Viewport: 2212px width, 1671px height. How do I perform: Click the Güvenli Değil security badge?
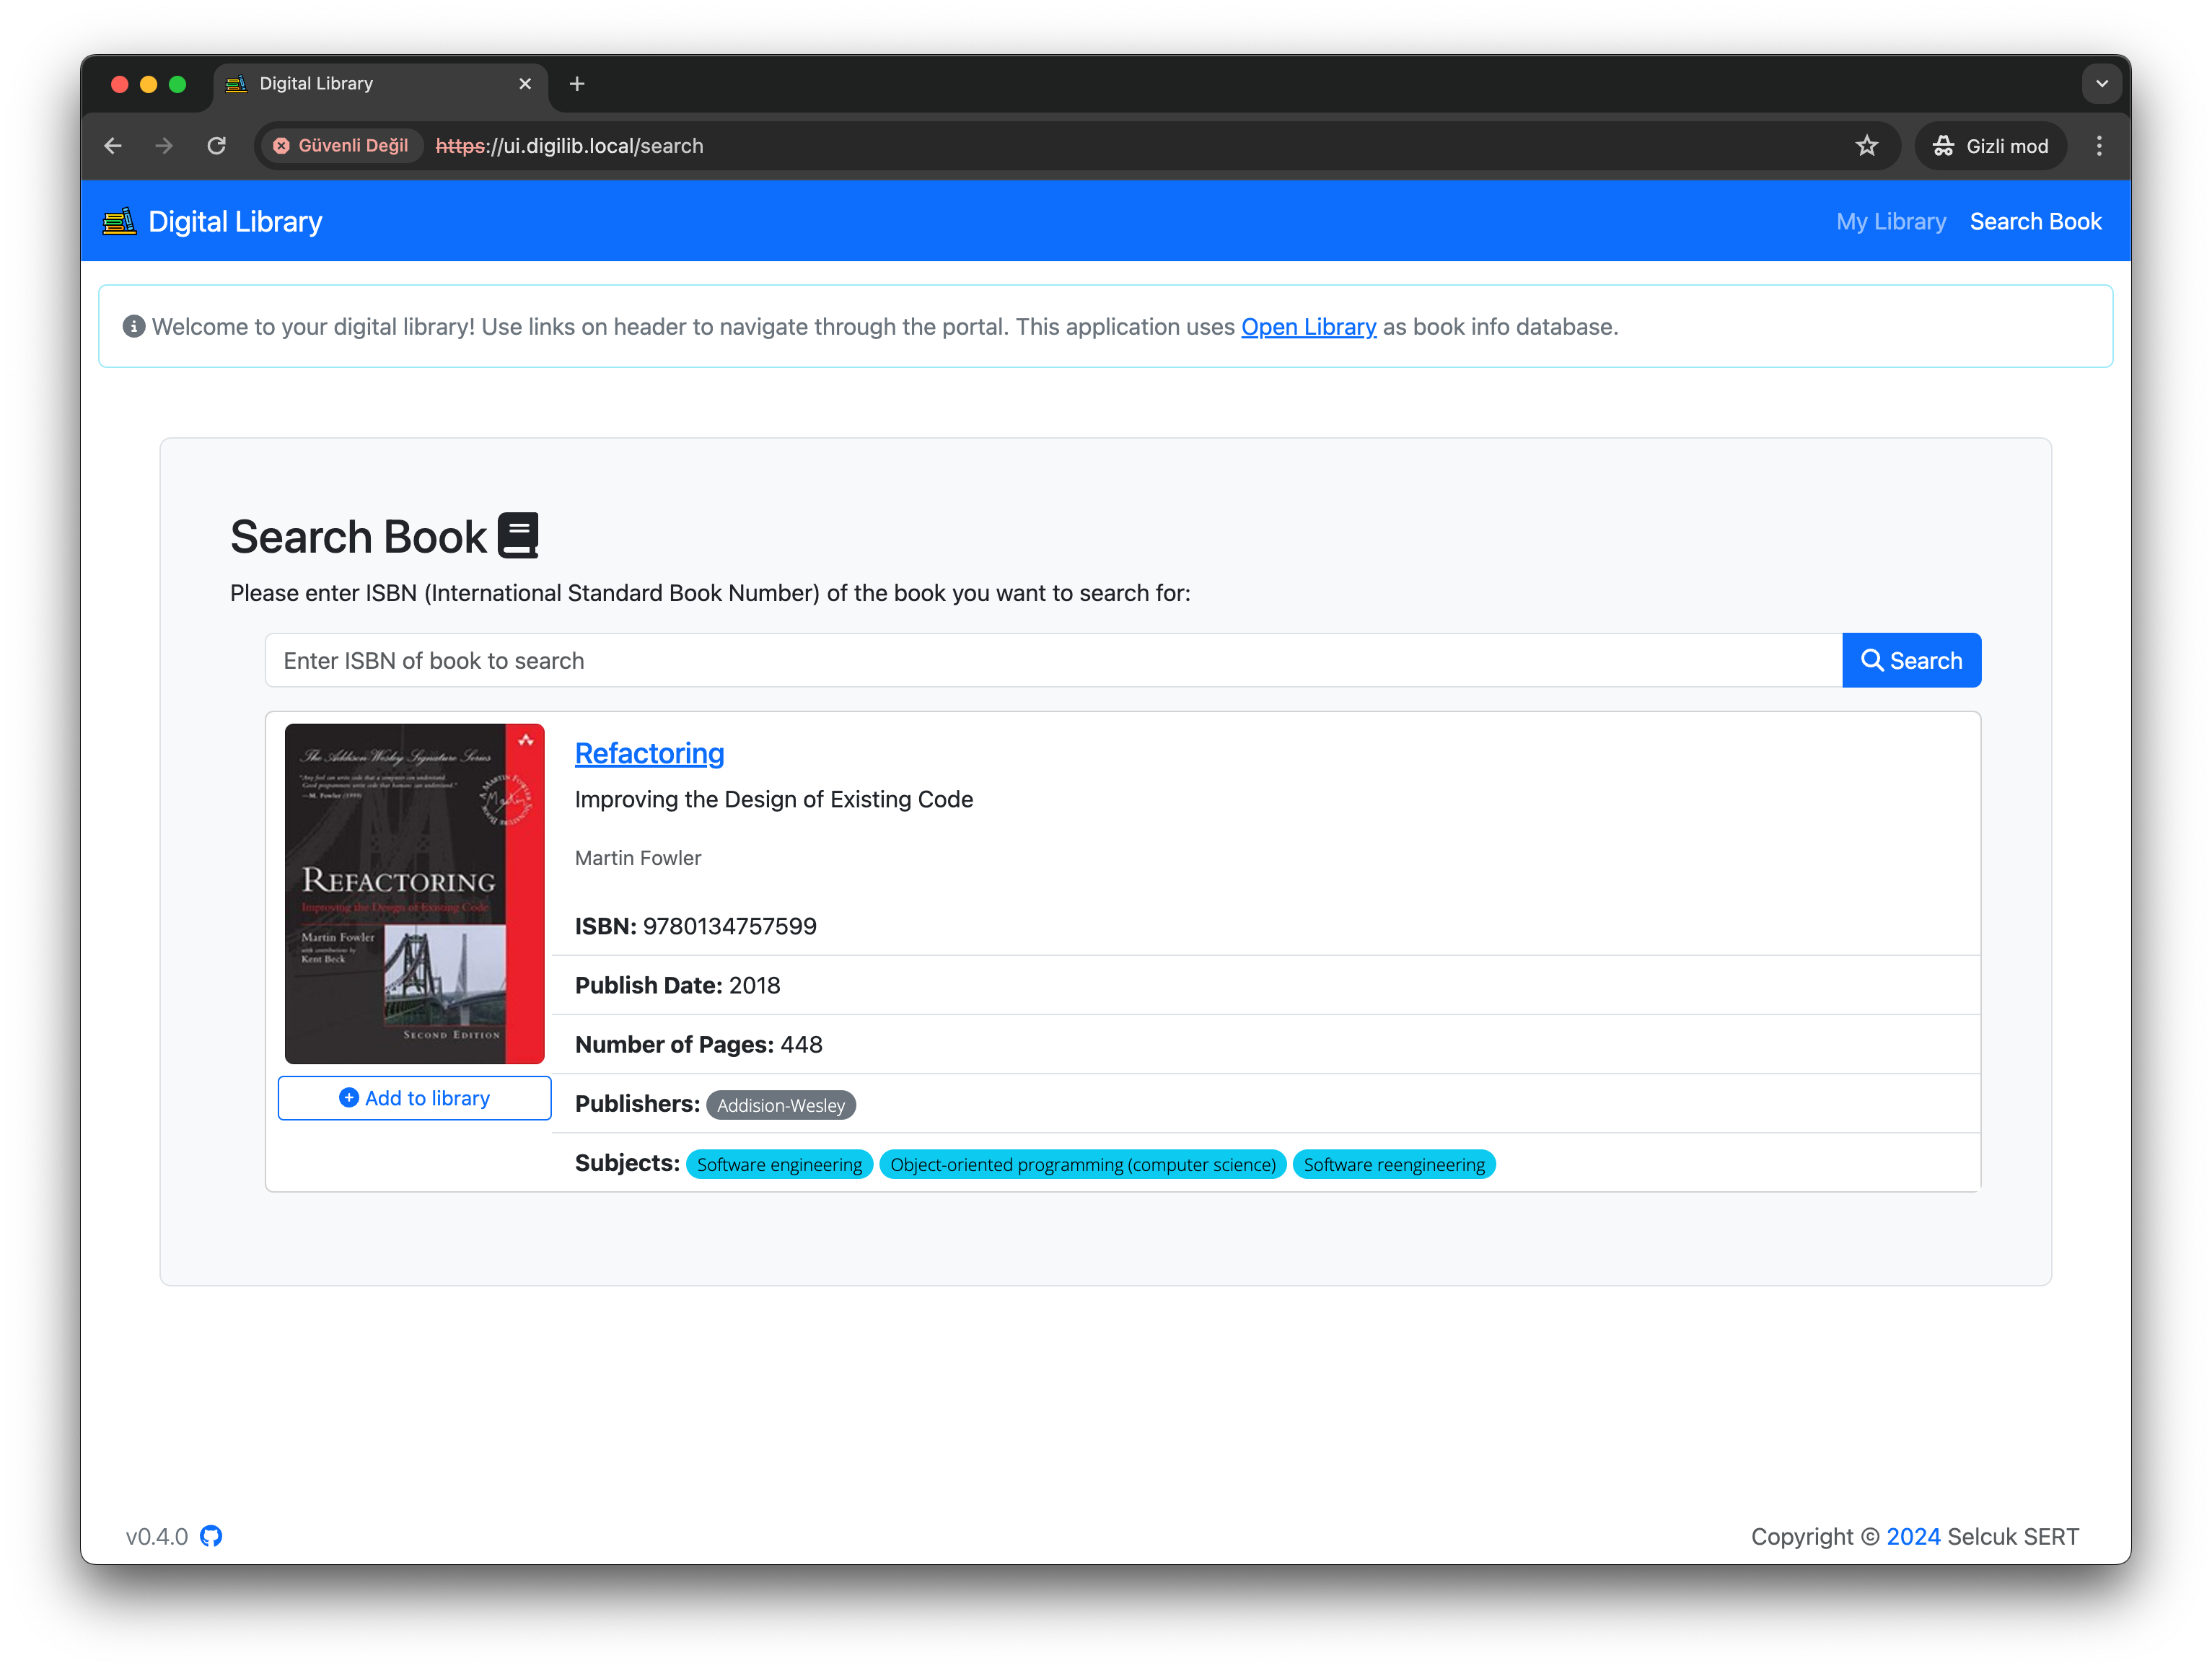[341, 146]
